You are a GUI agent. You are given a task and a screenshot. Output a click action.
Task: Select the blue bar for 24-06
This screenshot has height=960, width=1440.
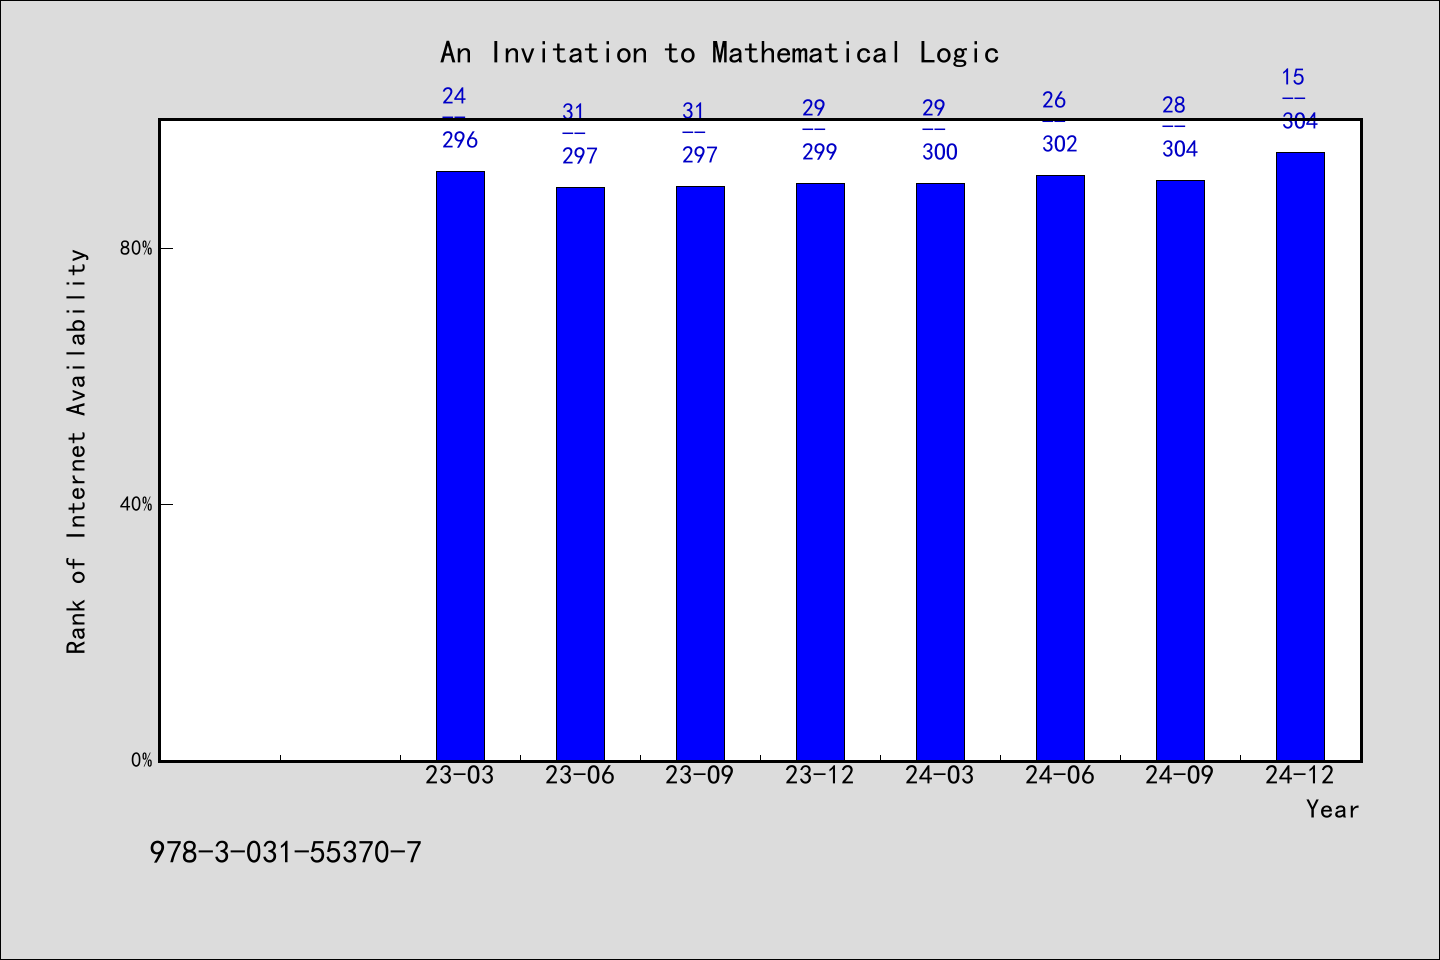point(1060,468)
